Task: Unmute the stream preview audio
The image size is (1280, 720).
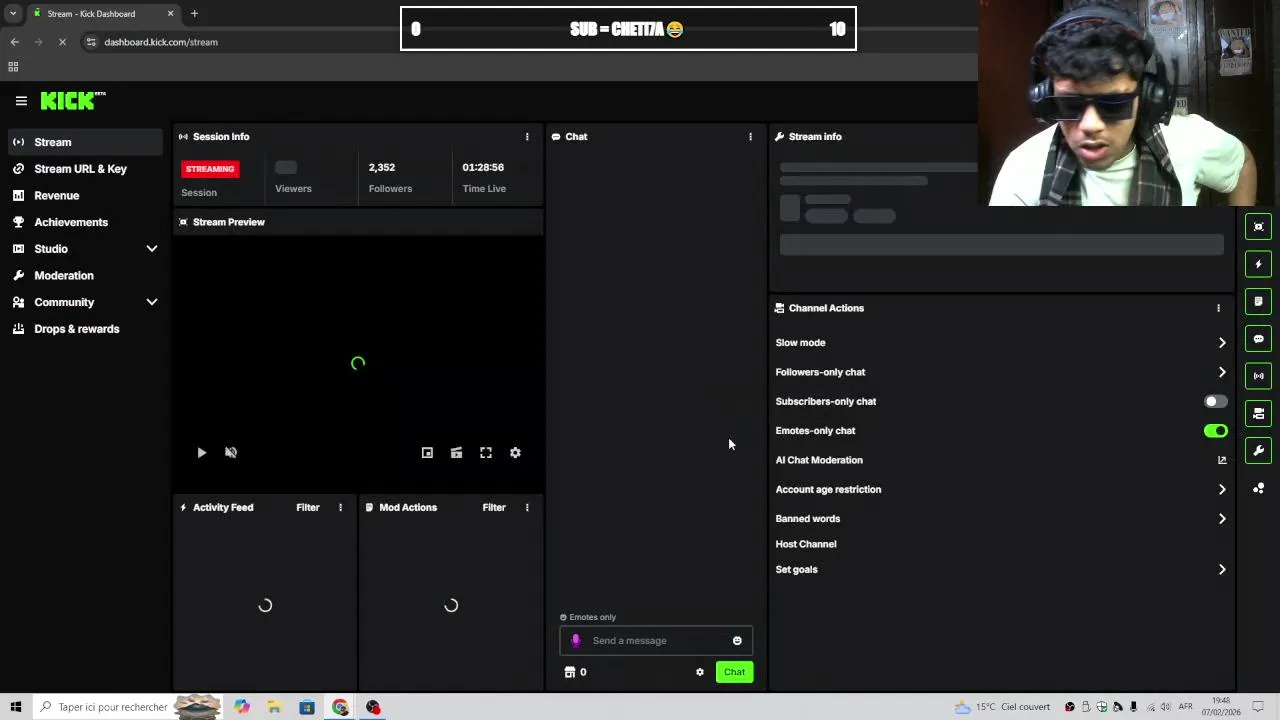Action: pyautogui.click(x=231, y=453)
